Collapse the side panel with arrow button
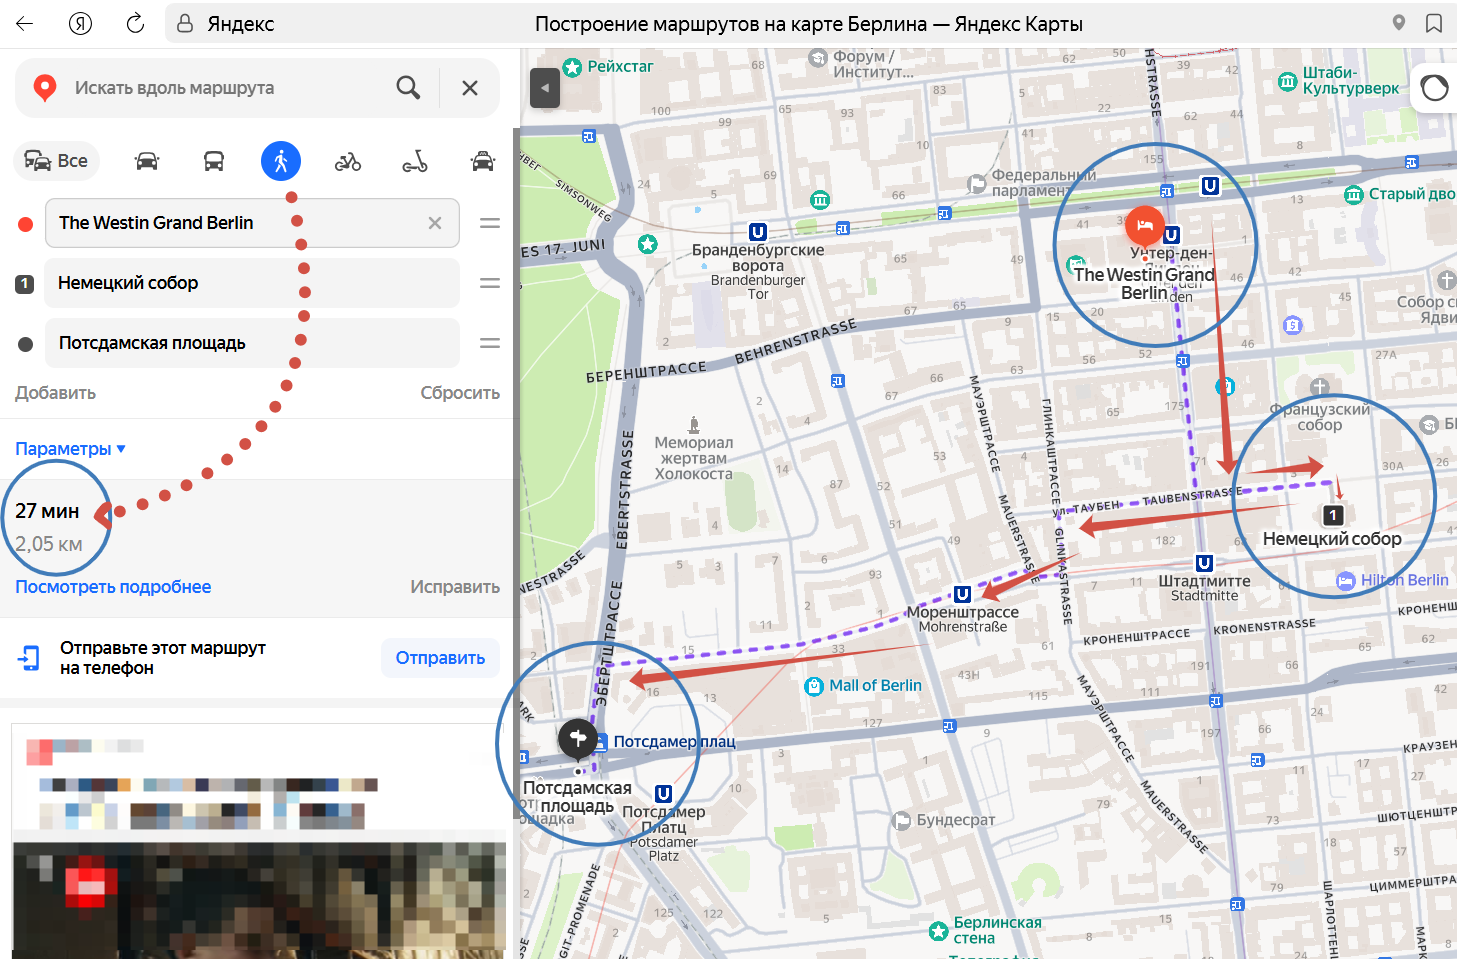 point(545,88)
